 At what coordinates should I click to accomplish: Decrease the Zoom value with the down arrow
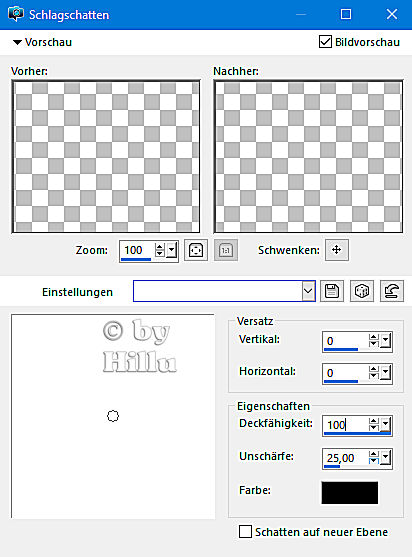(x=159, y=253)
